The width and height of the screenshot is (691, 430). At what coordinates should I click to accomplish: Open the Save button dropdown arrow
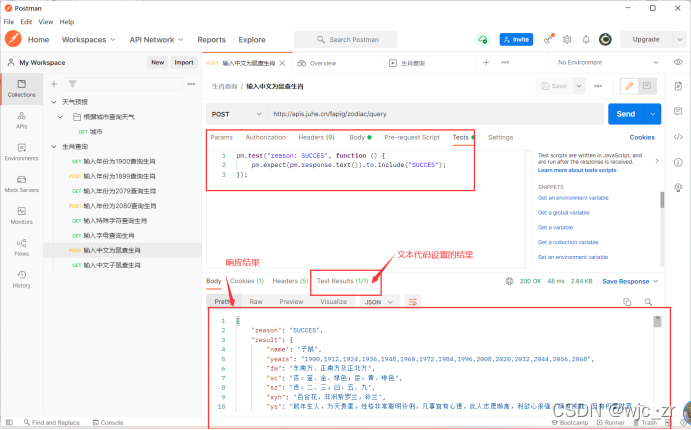click(x=579, y=86)
